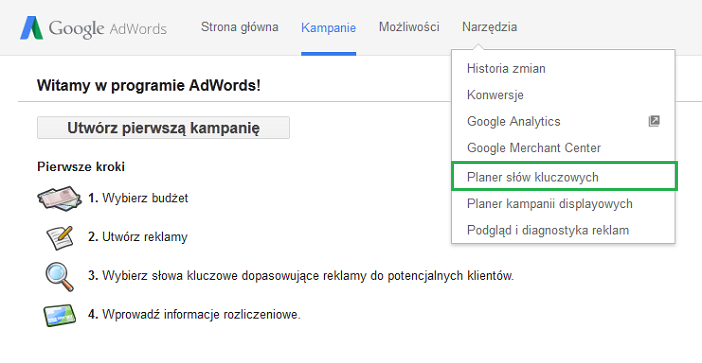Viewport: 702px width, 363px height.
Task: Click the 1. Wybierz budżet text
Action: tap(138, 198)
